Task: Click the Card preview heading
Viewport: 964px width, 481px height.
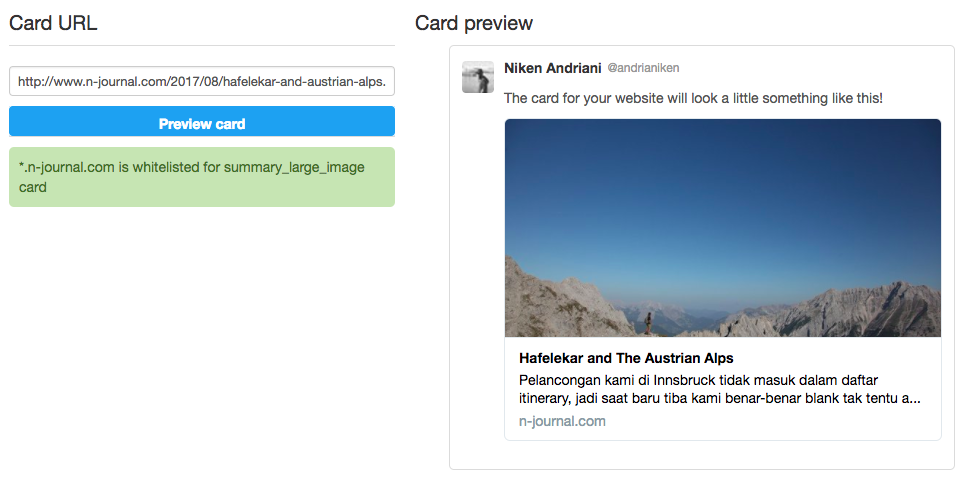Action: point(474,23)
